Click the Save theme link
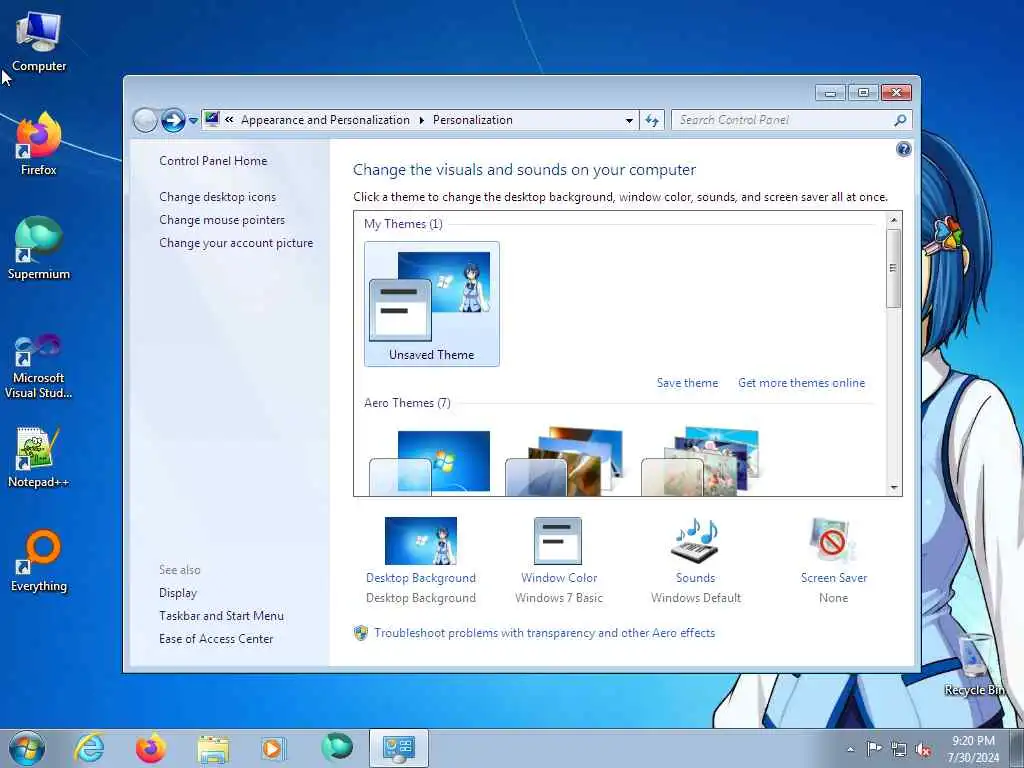Image resolution: width=1024 pixels, height=768 pixels. tap(687, 383)
